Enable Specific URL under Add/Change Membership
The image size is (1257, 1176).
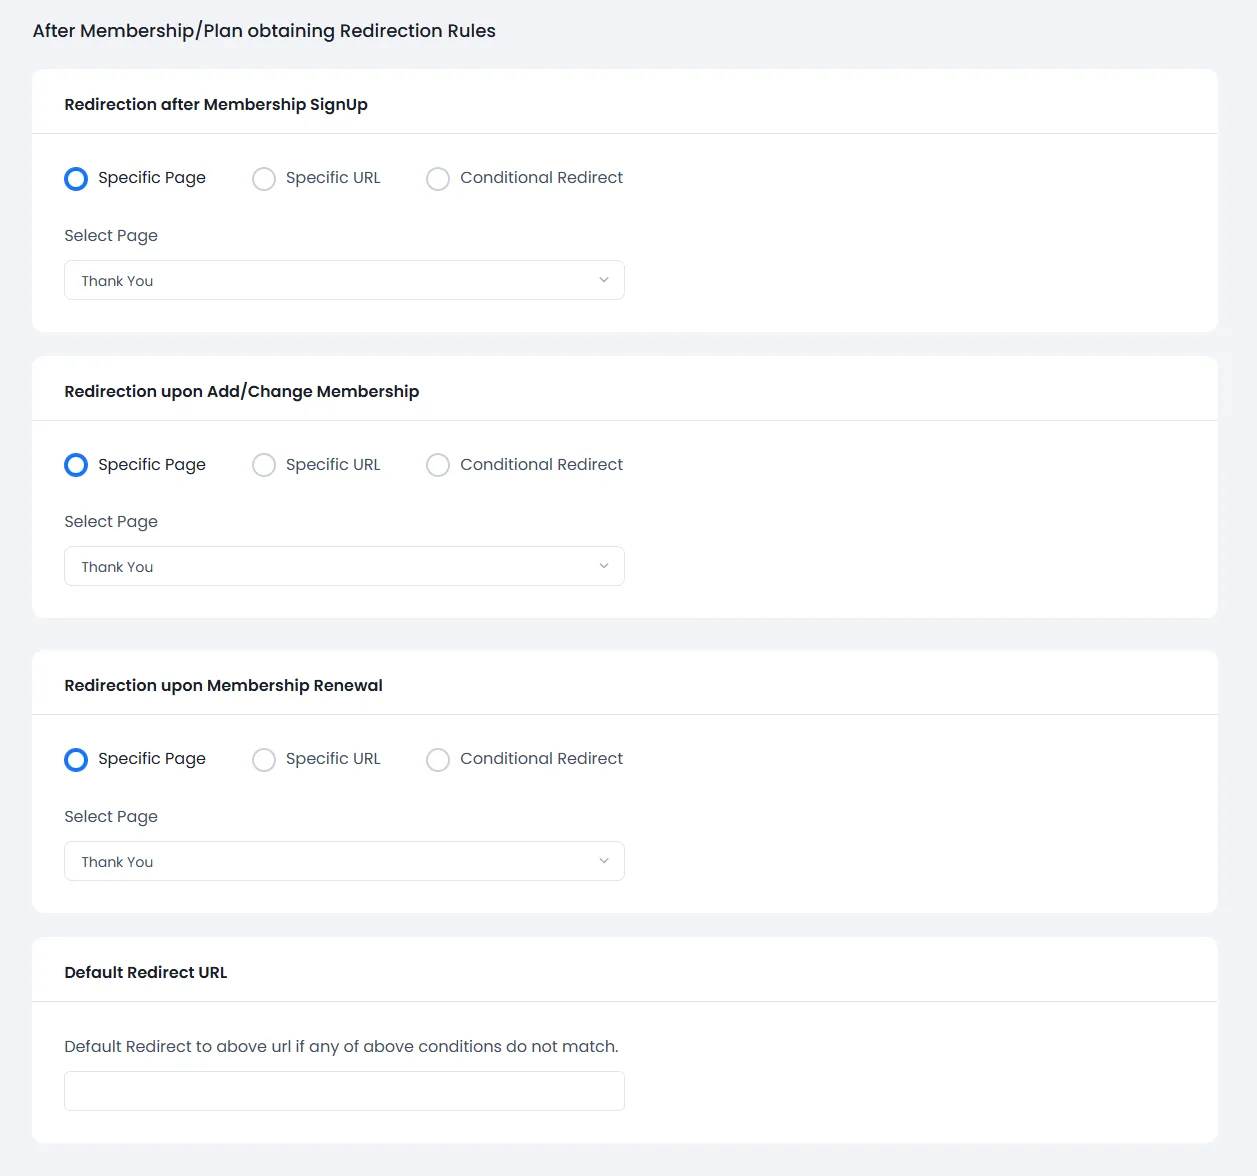[264, 465]
